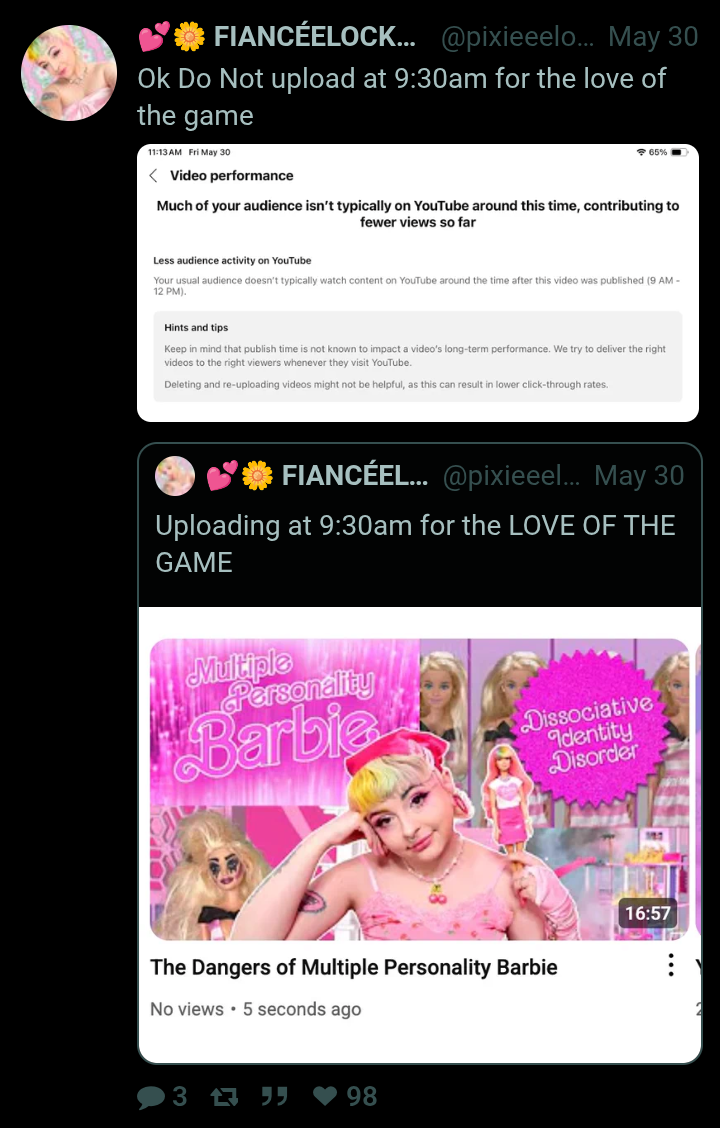Click the May 30 date on main tweet
Image resolution: width=720 pixels, height=1128 pixels.
point(653,36)
